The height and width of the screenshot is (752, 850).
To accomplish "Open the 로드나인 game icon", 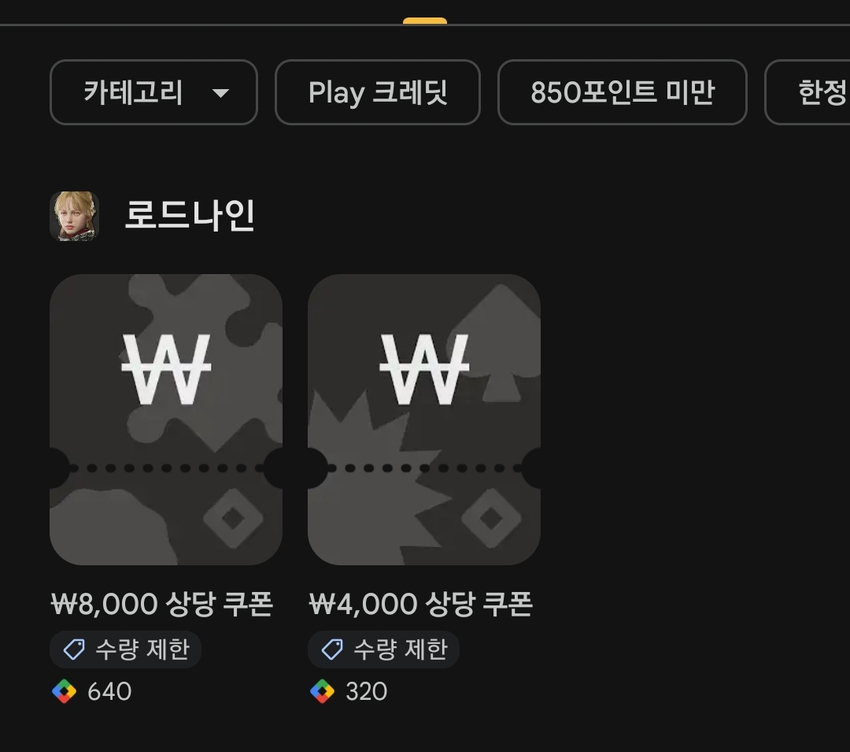I will (74, 216).
